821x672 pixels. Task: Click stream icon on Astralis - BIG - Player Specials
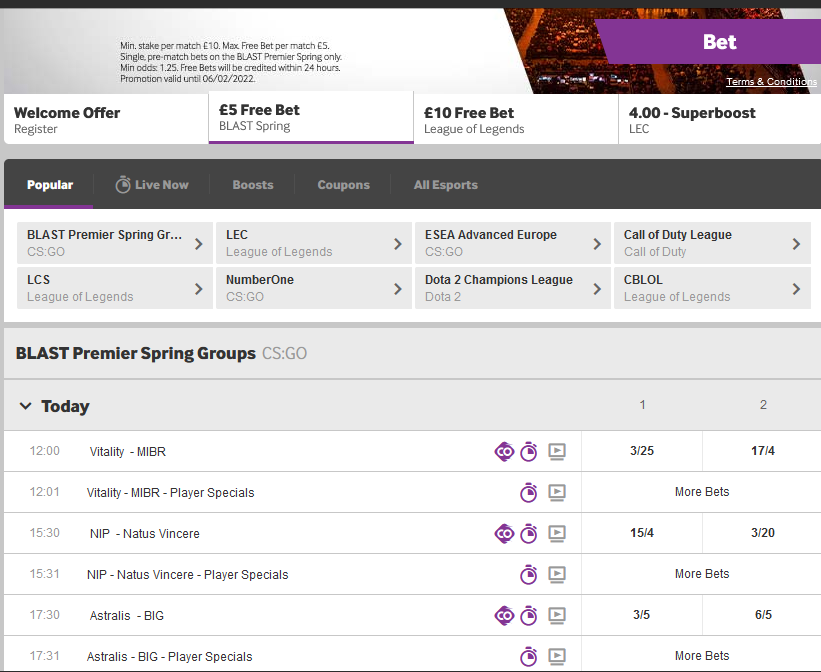point(557,656)
